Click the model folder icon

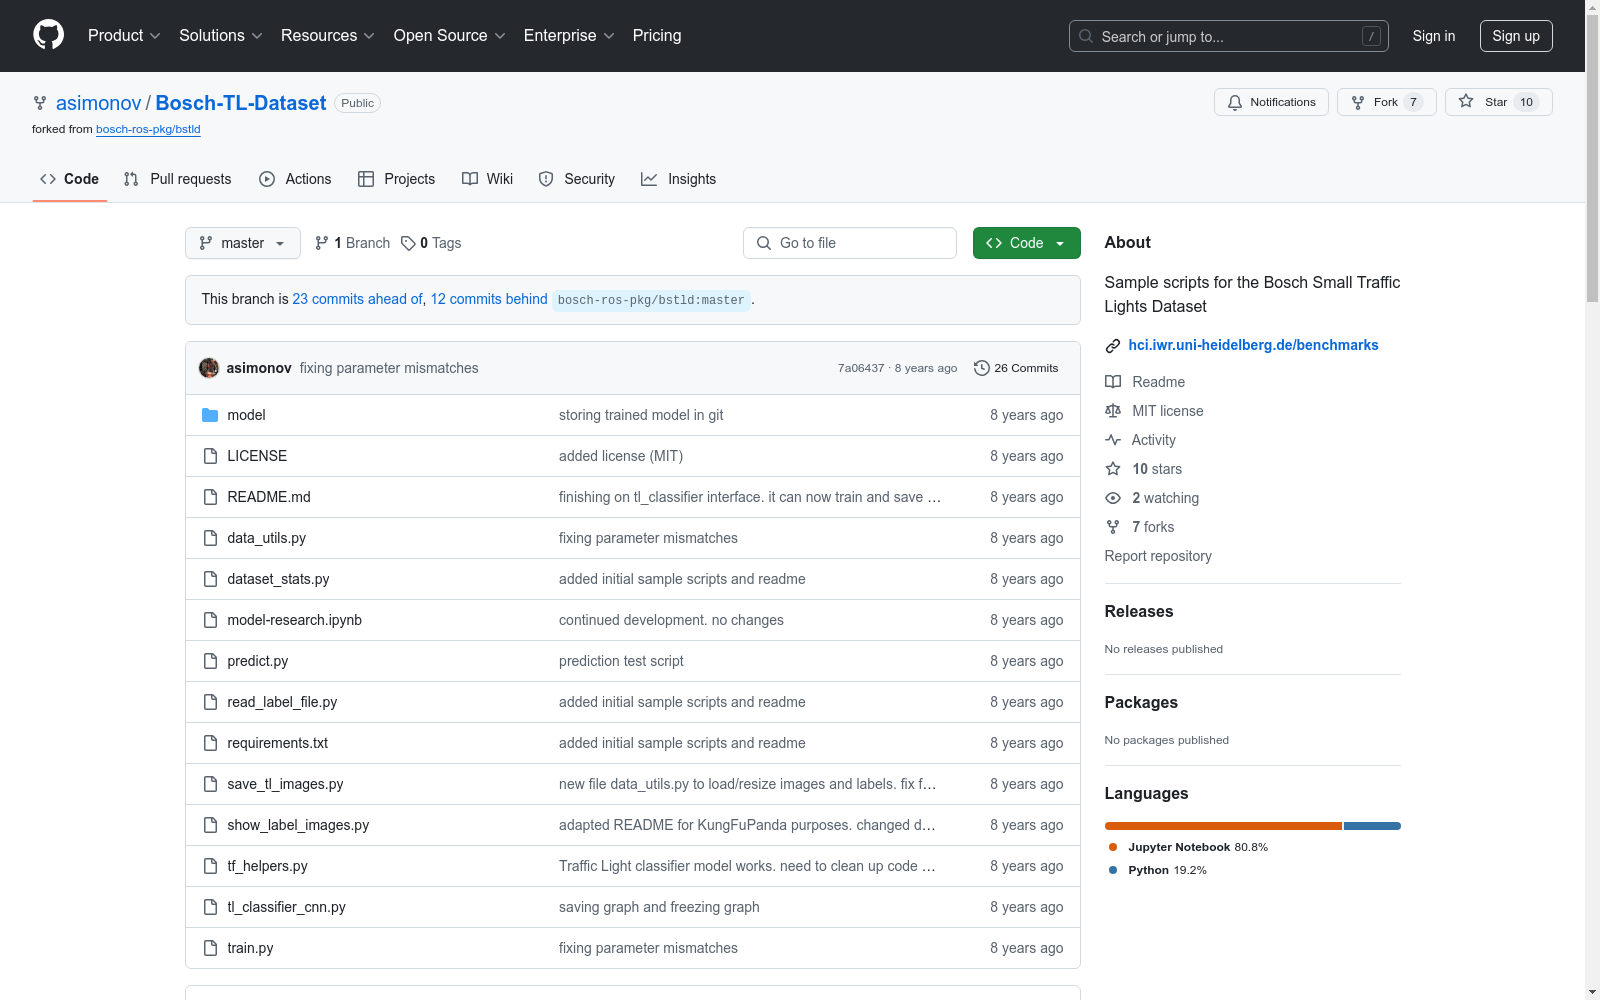coord(210,415)
